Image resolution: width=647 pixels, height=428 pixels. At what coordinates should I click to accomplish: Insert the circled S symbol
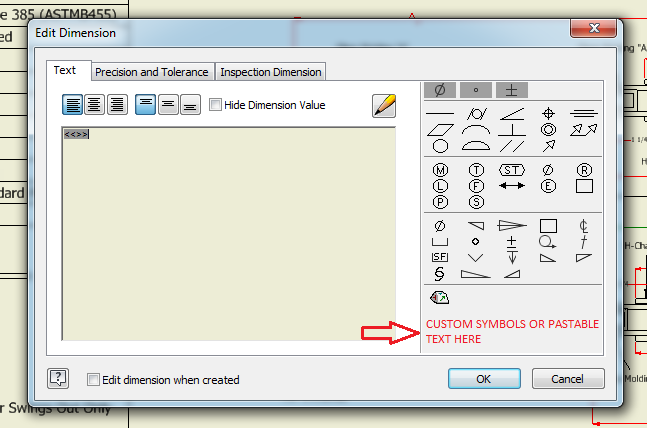point(476,202)
